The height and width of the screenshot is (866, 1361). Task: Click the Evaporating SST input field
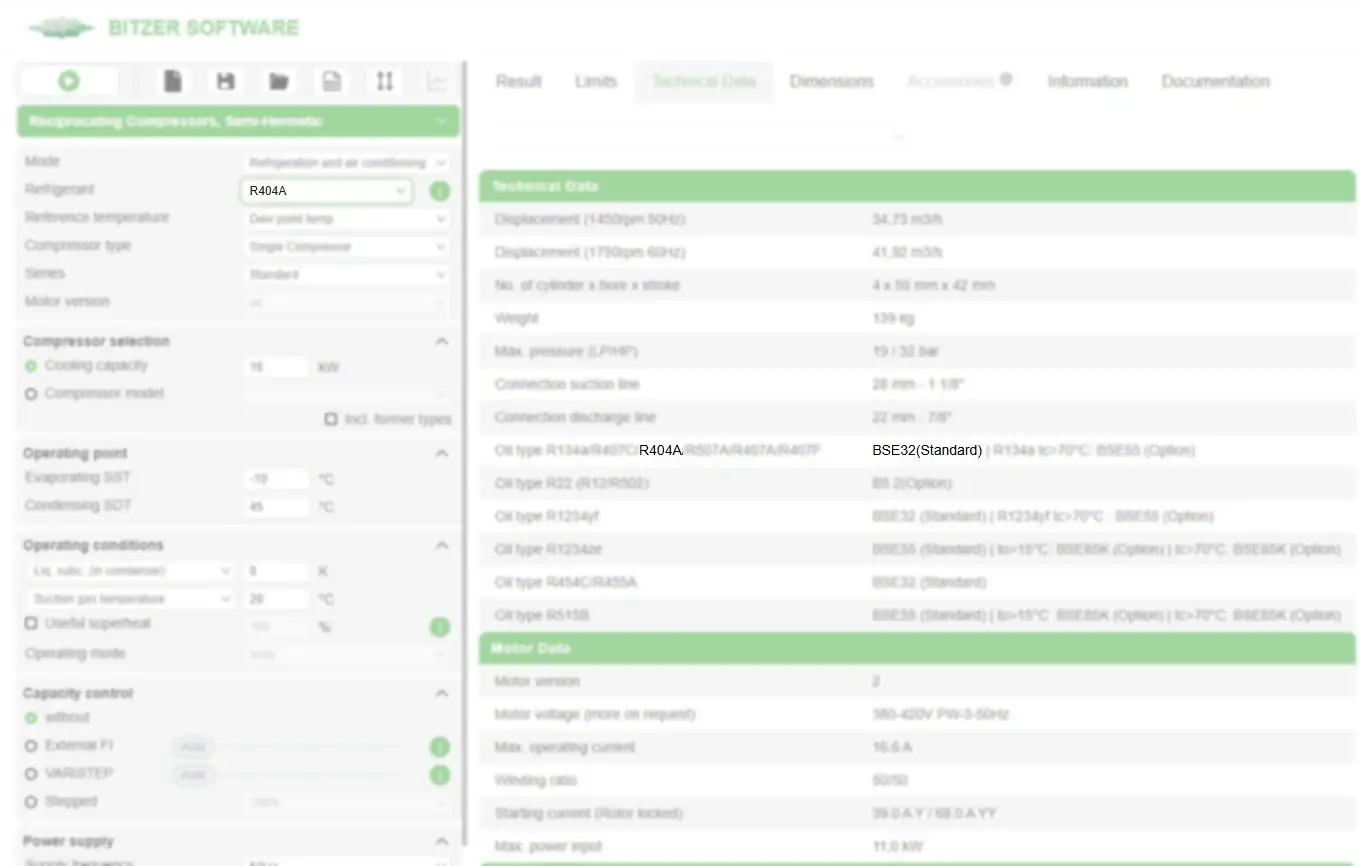[276, 479]
